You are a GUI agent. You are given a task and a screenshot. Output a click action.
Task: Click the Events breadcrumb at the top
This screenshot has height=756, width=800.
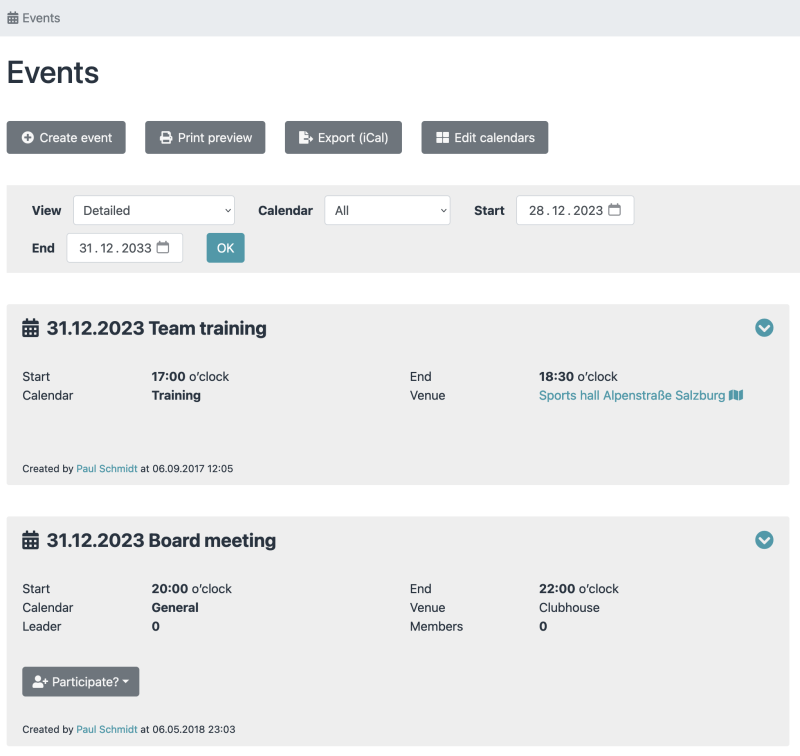[x=41, y=17]
